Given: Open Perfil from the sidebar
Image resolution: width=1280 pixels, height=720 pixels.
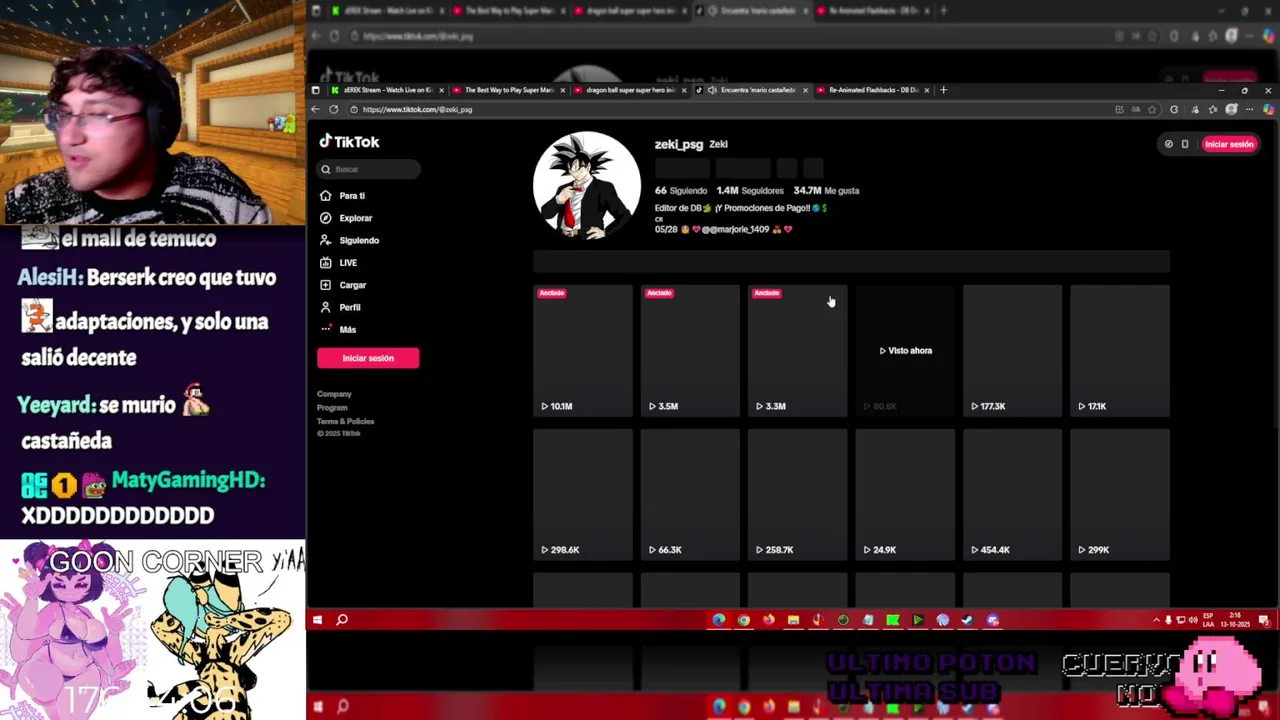Looking at the screenshot, I should pyautogui.click(x=349, y=307).
